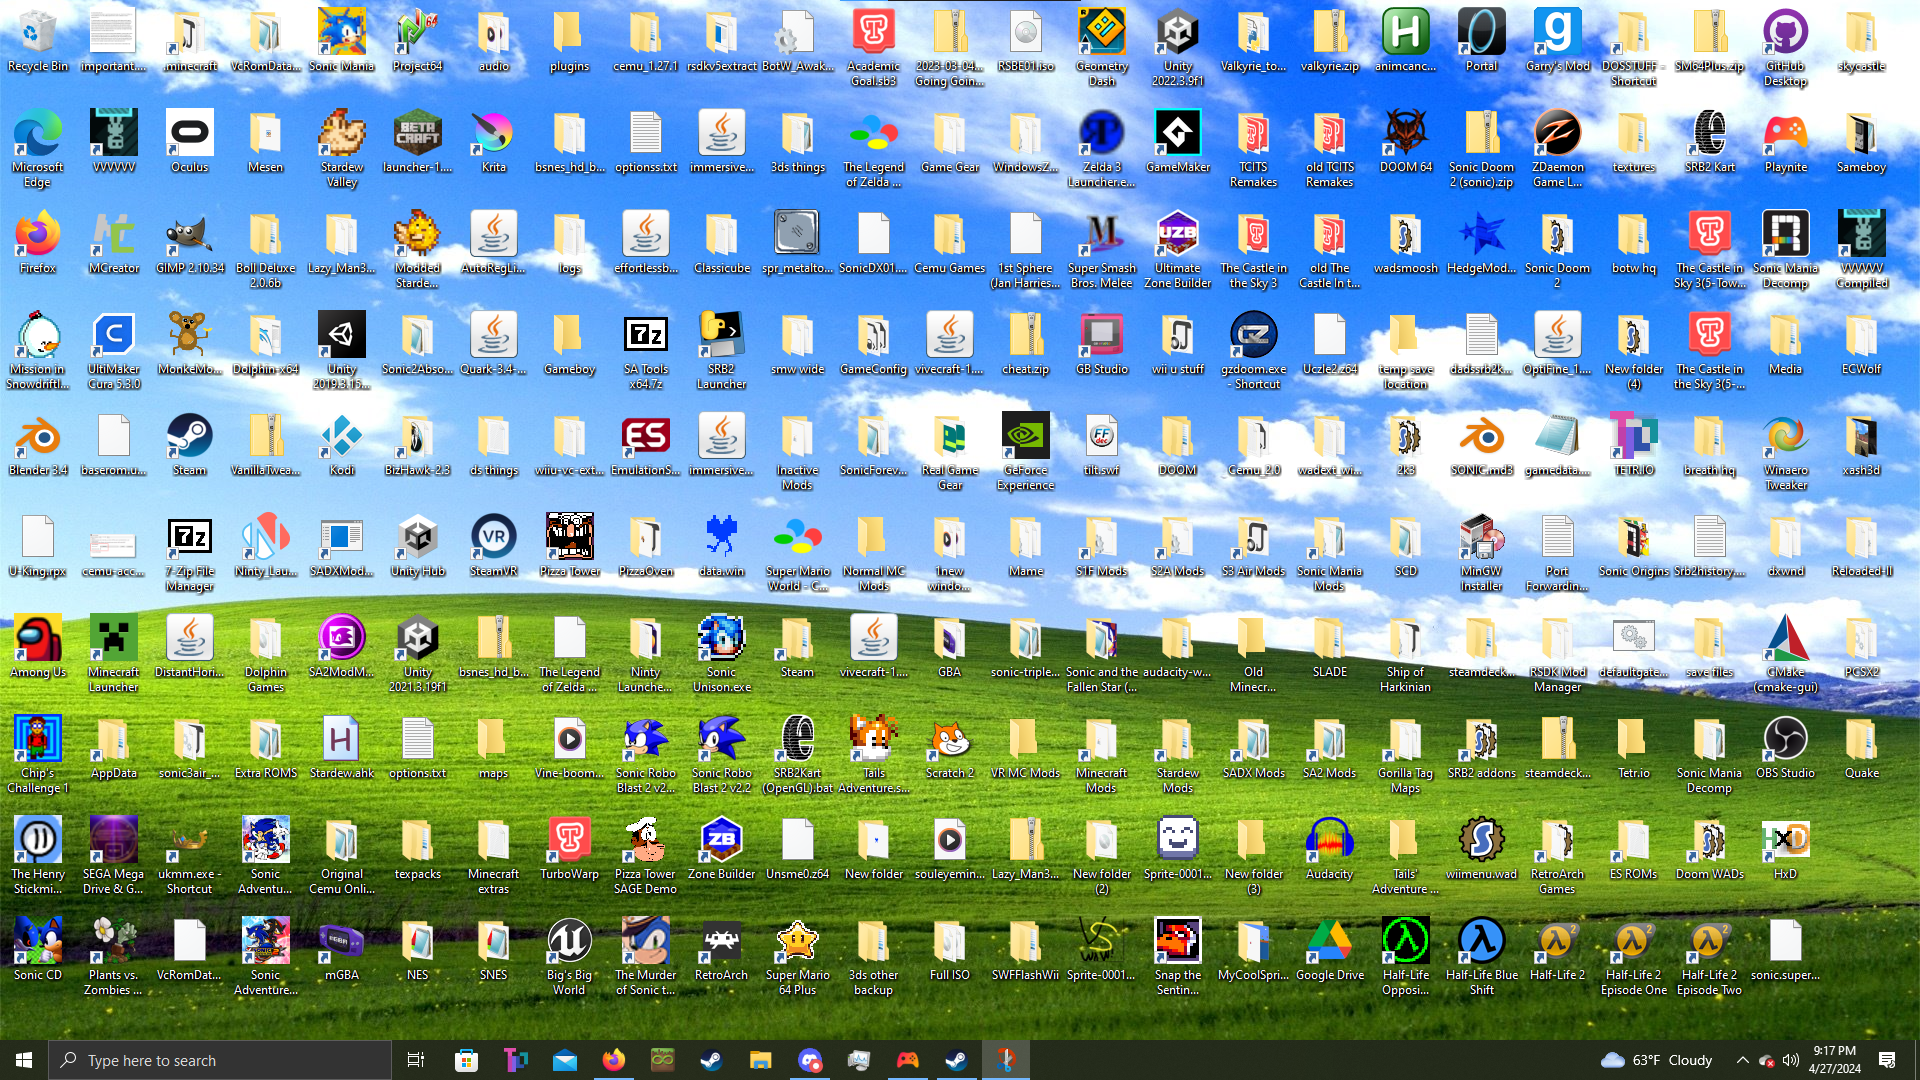This screenshot has width=1920, height=1080.
Task: Open Microsoft Store from the taskbar
Action: 466,1060
